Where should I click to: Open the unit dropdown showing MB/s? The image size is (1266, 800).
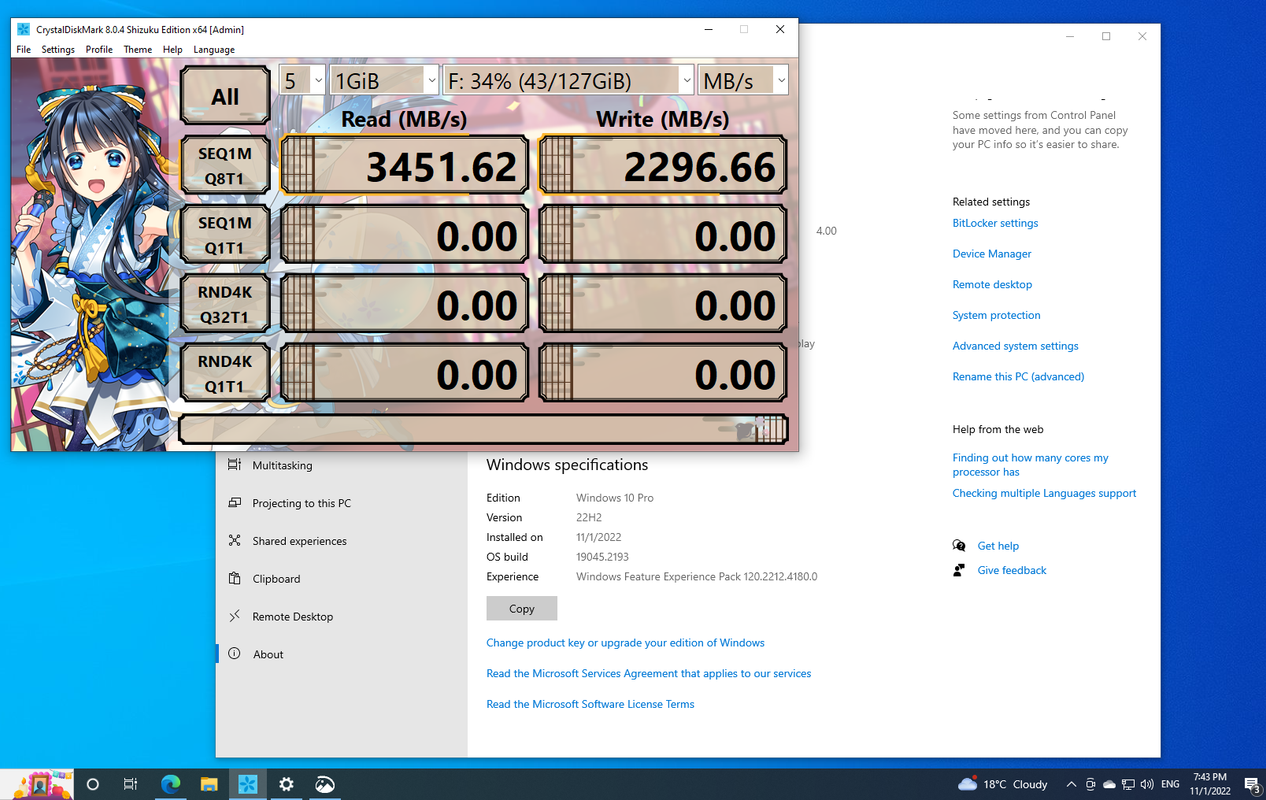pyautogui.click(x=744, y=81)
